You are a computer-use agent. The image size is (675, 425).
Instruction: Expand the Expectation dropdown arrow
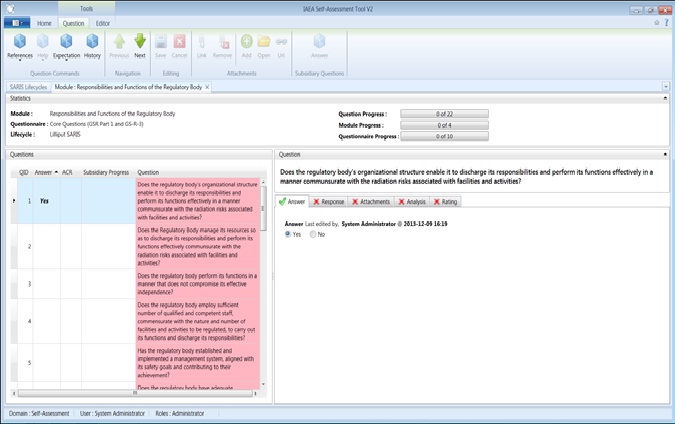tap(66, 60)
